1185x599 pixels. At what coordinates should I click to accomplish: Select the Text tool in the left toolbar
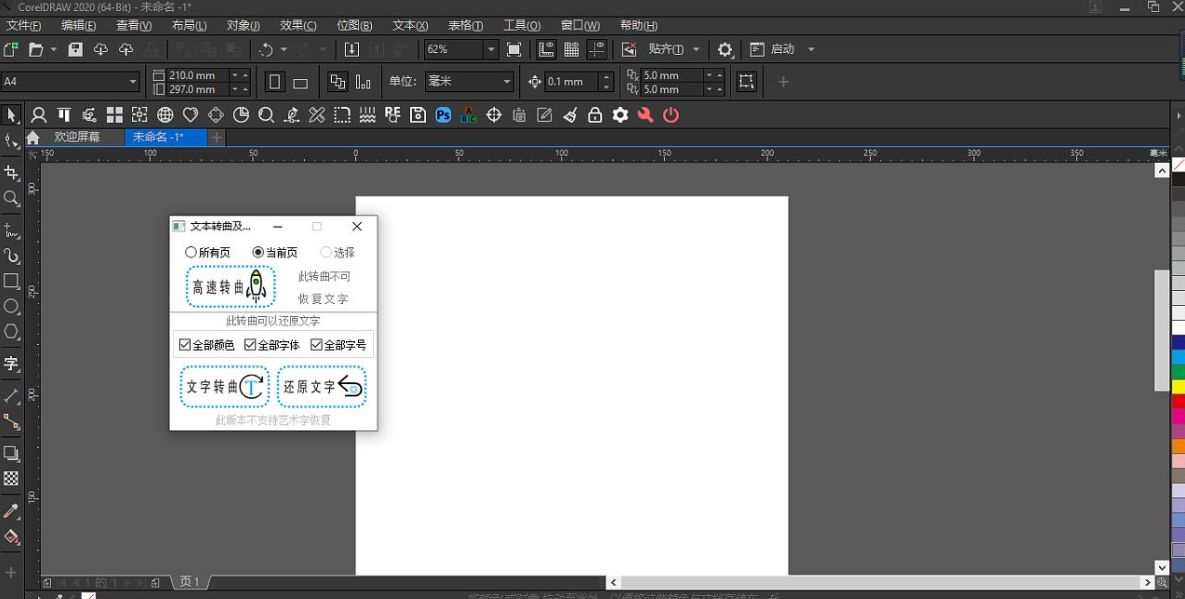(13, 362)
